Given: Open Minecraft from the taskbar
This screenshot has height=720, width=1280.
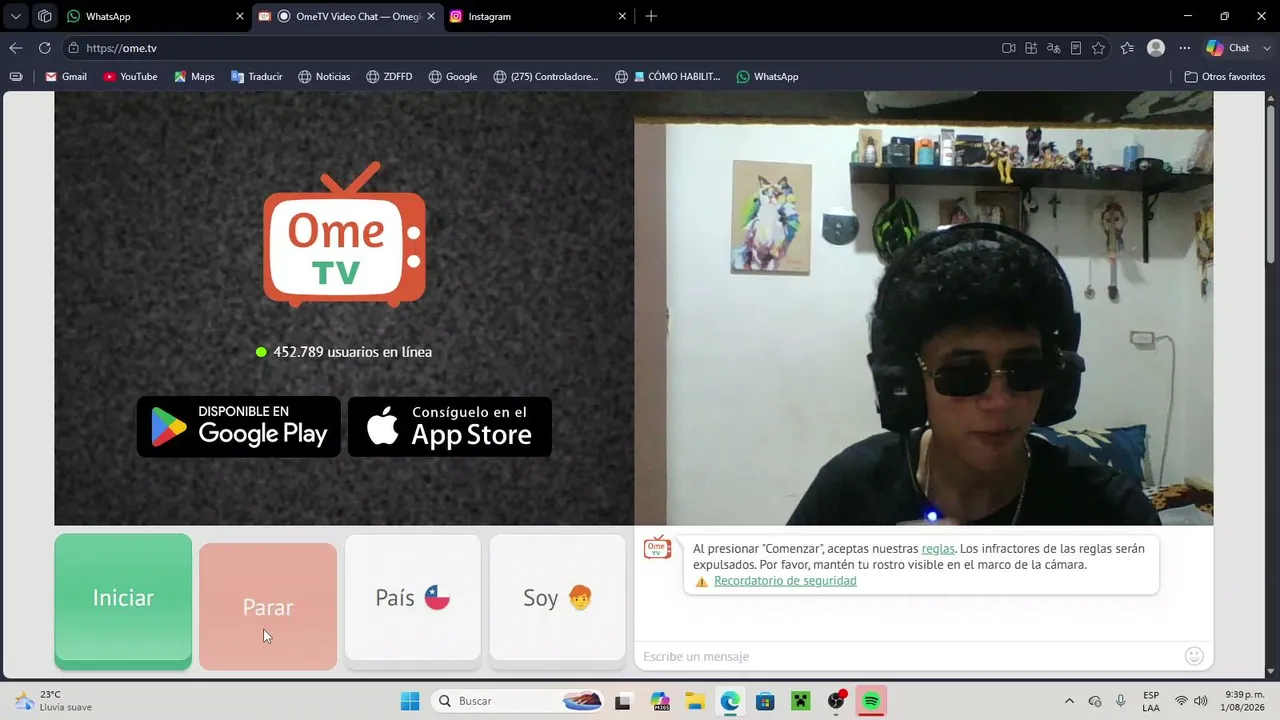Looking at the screenshot, I should click(800, 701).
